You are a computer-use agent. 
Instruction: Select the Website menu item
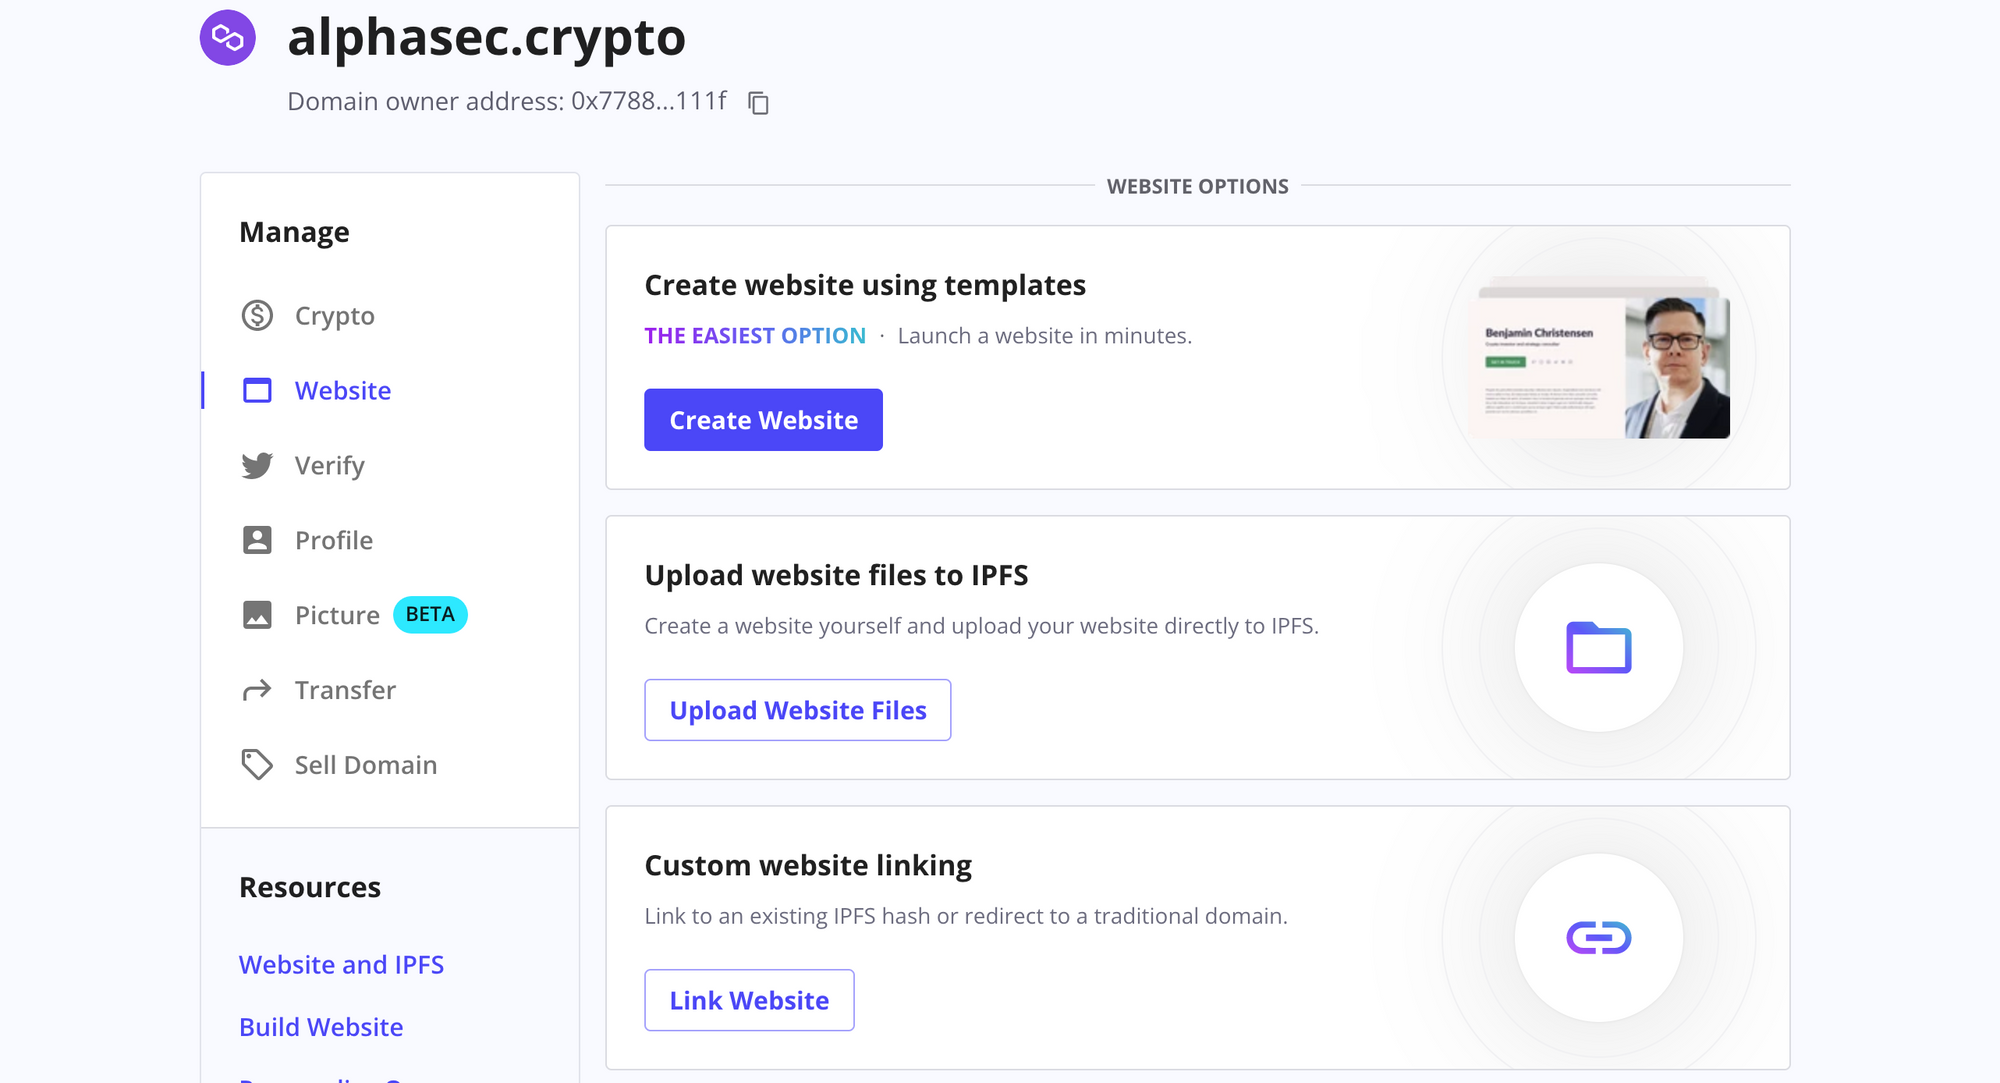343,389
